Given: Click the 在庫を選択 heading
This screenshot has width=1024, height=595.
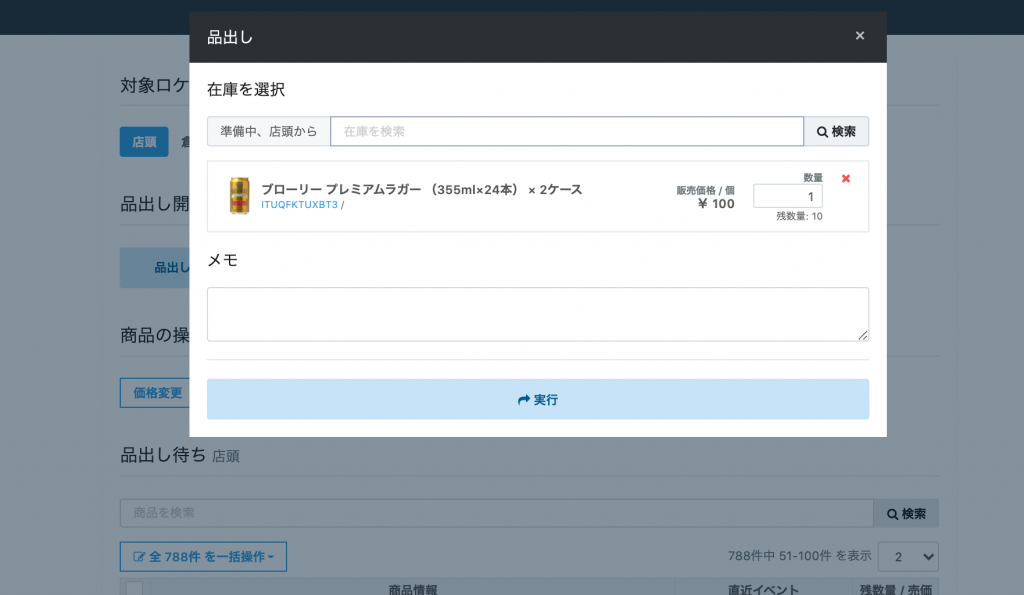Looking at the screenshot, I should tap(246, 89).
